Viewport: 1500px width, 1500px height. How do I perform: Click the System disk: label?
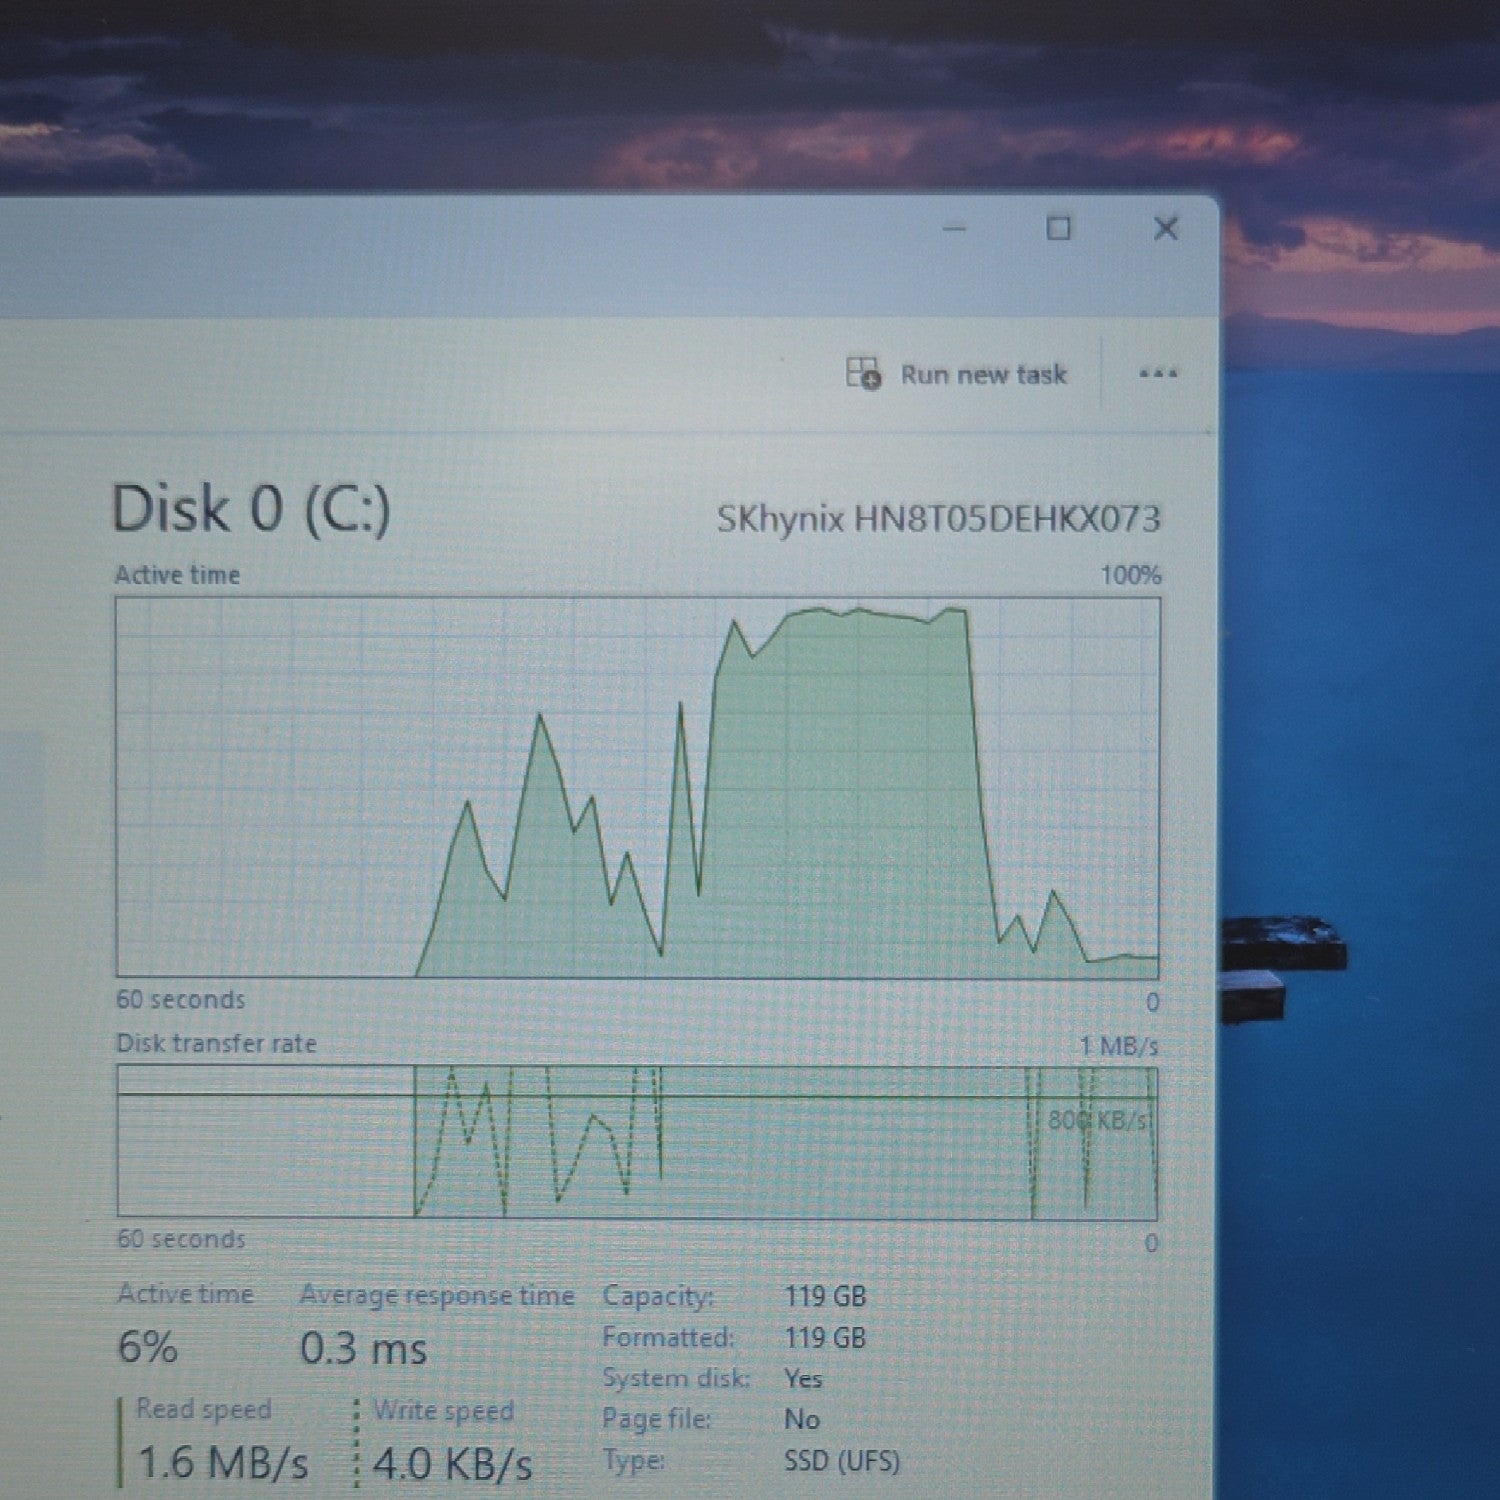pyautogui.click(x=676, y=1378)
